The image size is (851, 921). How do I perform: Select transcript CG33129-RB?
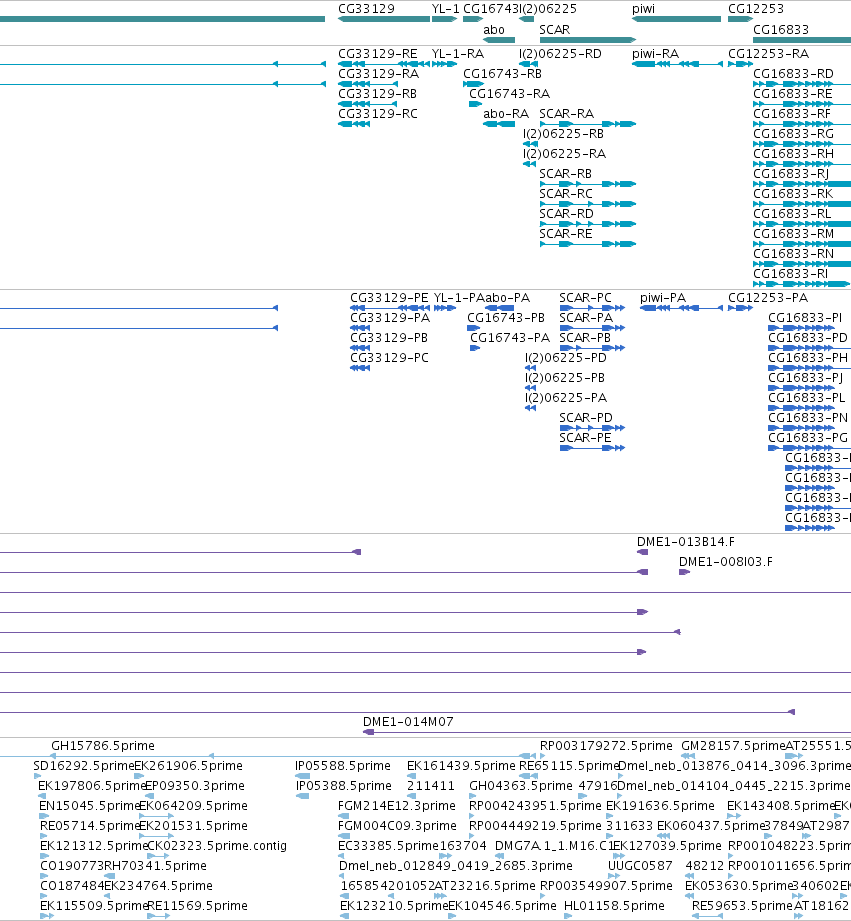click(x=378, y=94)
